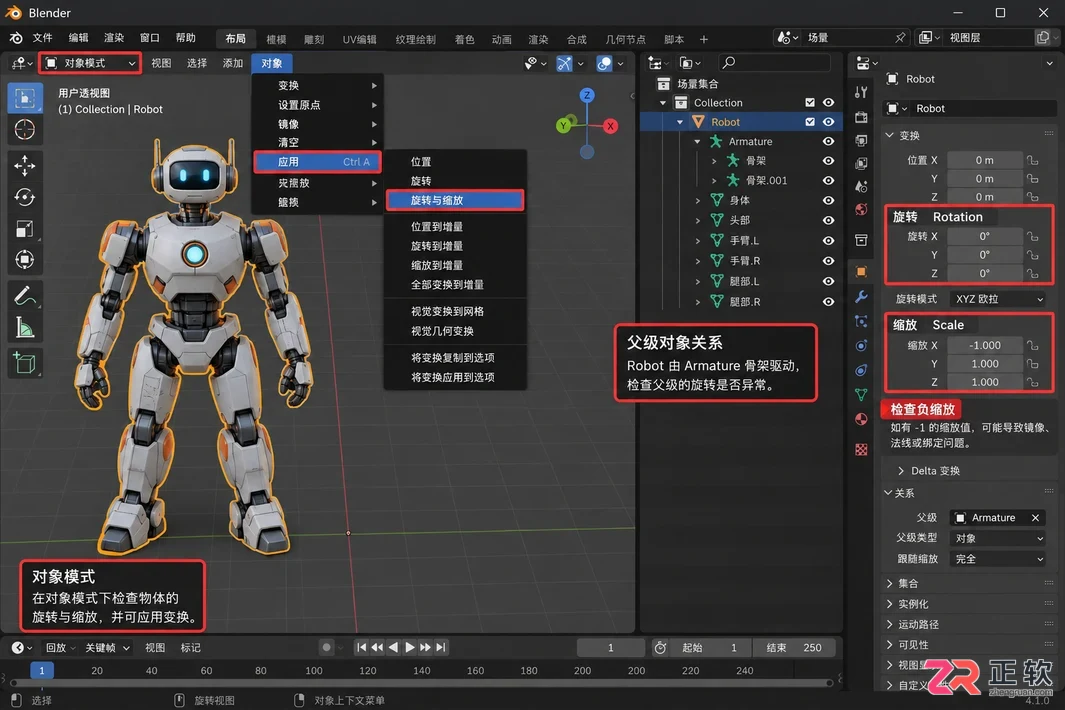1065x710 pixels.
Task: Open the Render properties tab
Action: pyautogui.click(x=861, y=117)
